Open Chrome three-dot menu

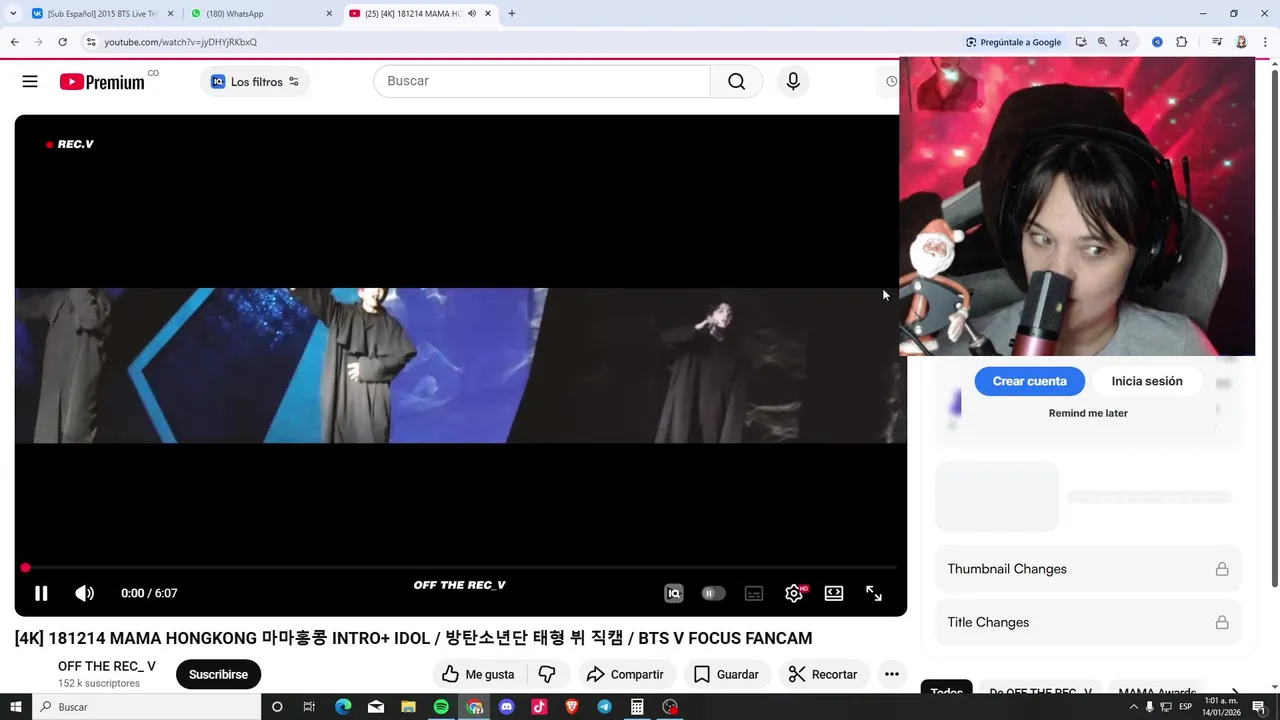point(1265,42)
